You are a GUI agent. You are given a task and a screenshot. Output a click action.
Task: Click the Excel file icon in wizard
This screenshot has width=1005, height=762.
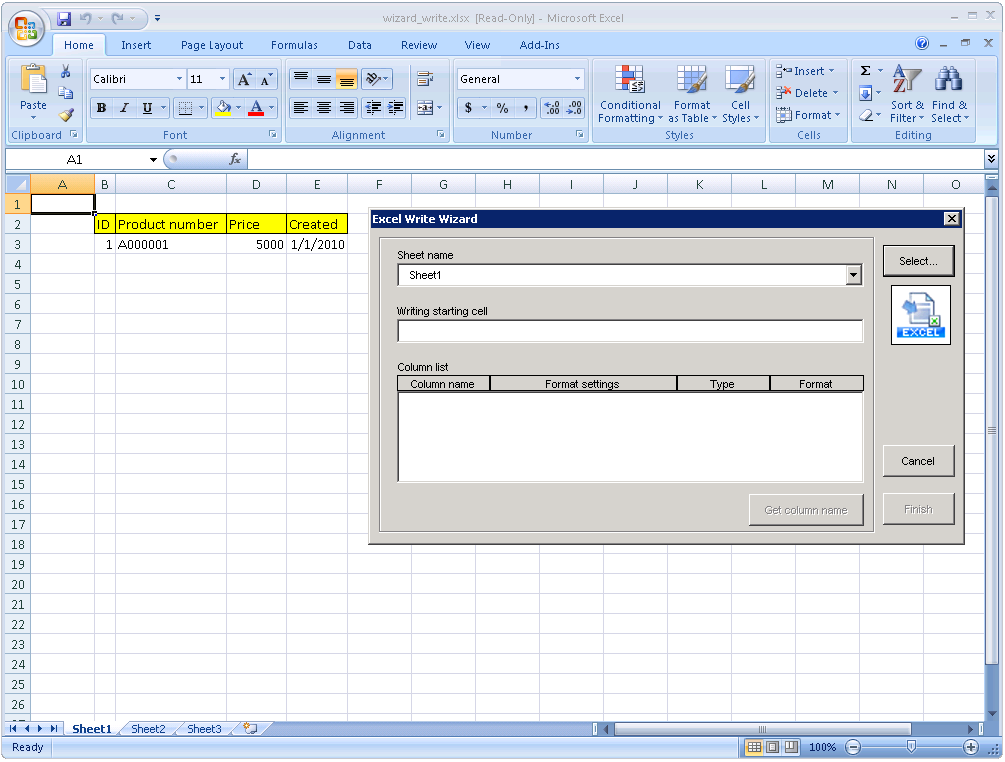[920, 315]
